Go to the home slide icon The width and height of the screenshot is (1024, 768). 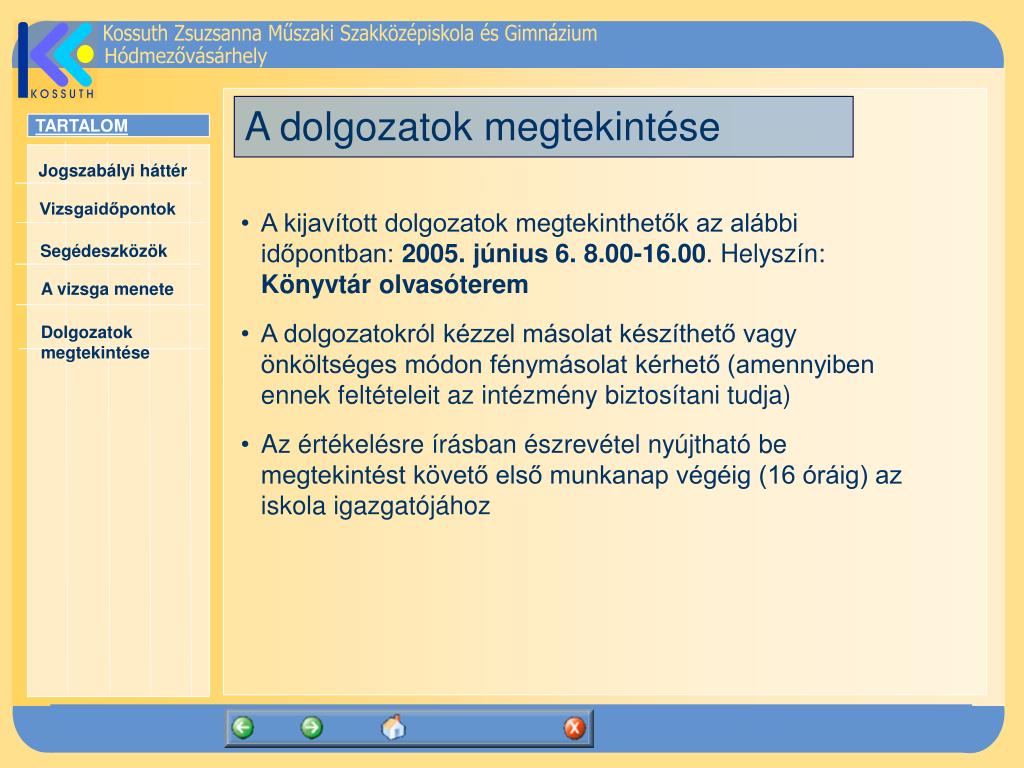[x=393, y=727]
